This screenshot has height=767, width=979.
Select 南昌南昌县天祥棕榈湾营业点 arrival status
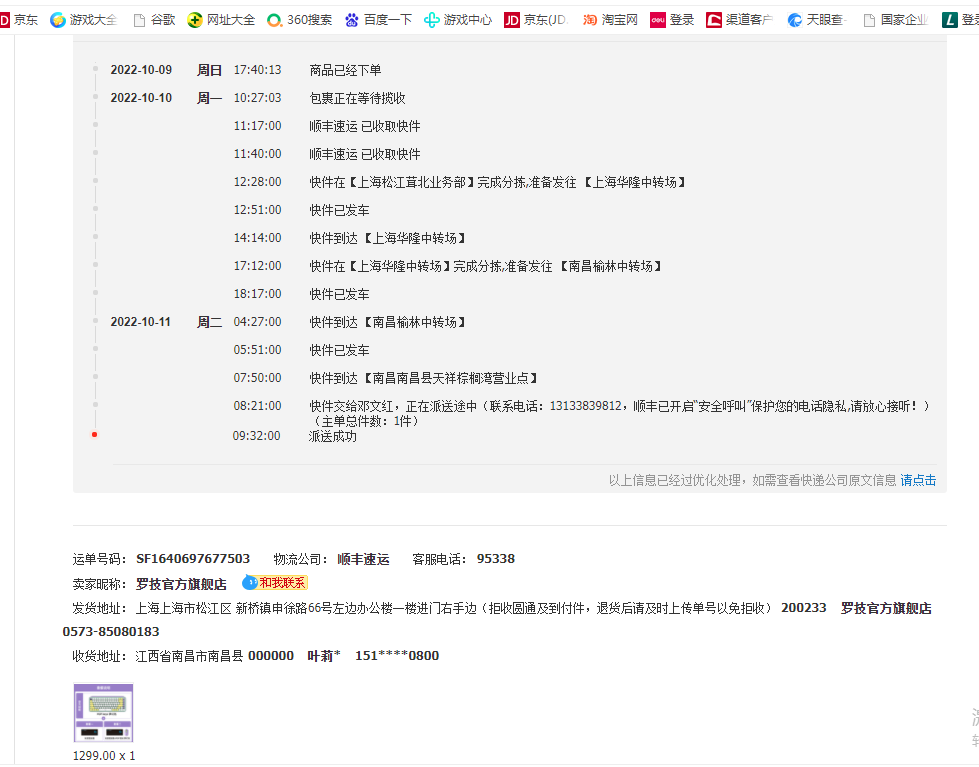tap(424, 378)
